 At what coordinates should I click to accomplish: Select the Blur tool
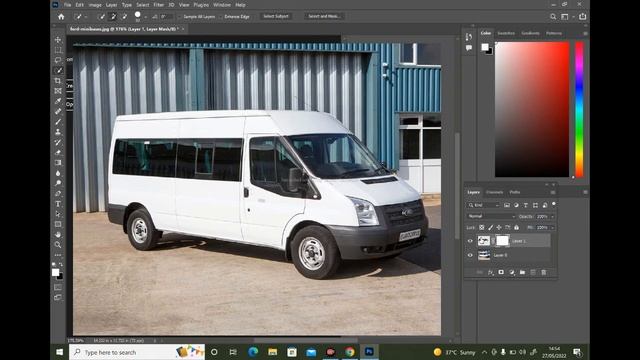pyautogui.click(x=58, y=173)
